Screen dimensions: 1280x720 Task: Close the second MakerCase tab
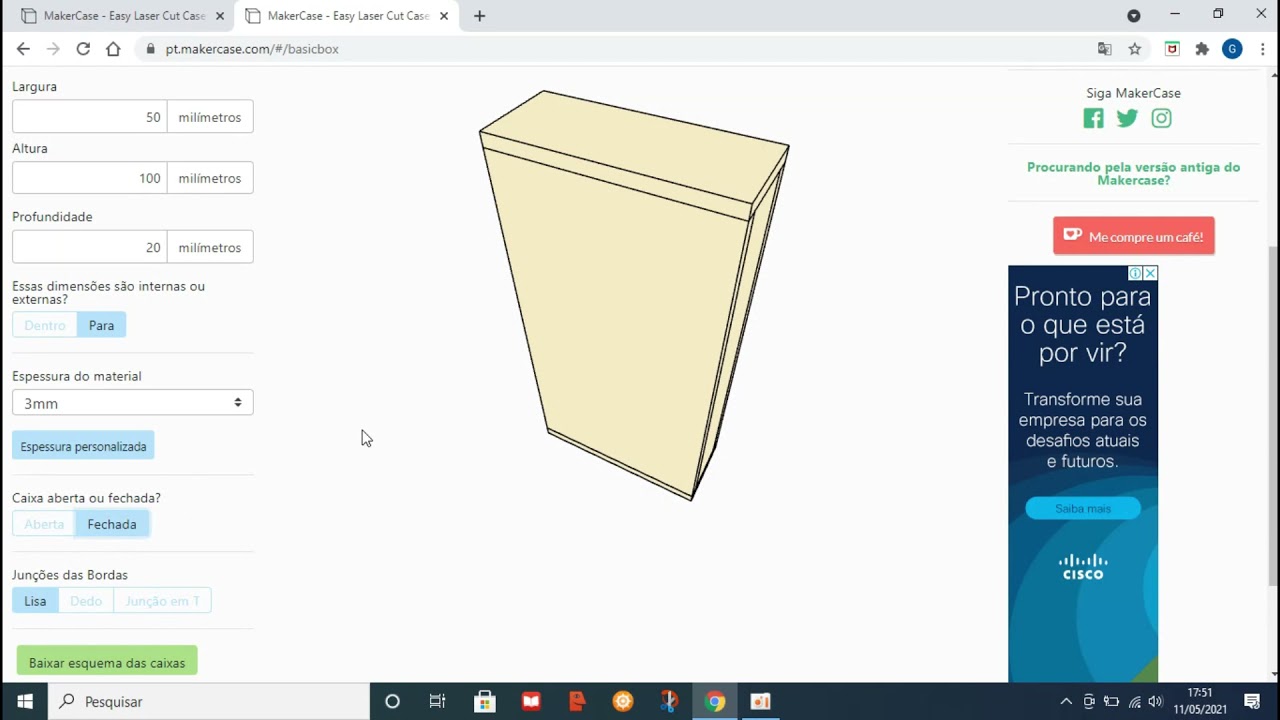(x=444, y=16)
